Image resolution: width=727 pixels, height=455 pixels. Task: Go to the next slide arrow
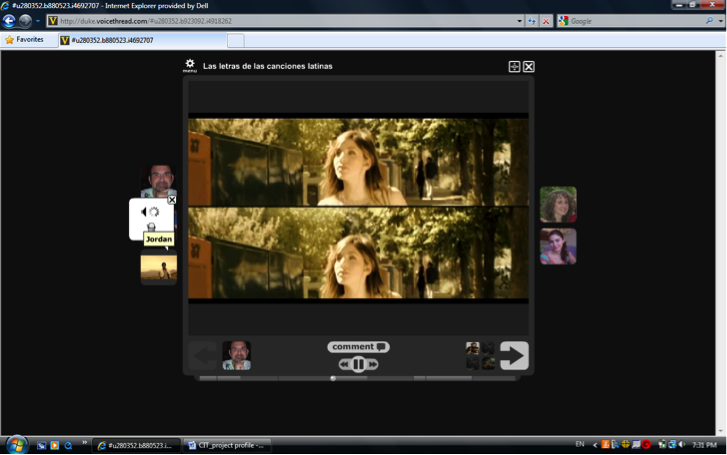click(514, 355)
